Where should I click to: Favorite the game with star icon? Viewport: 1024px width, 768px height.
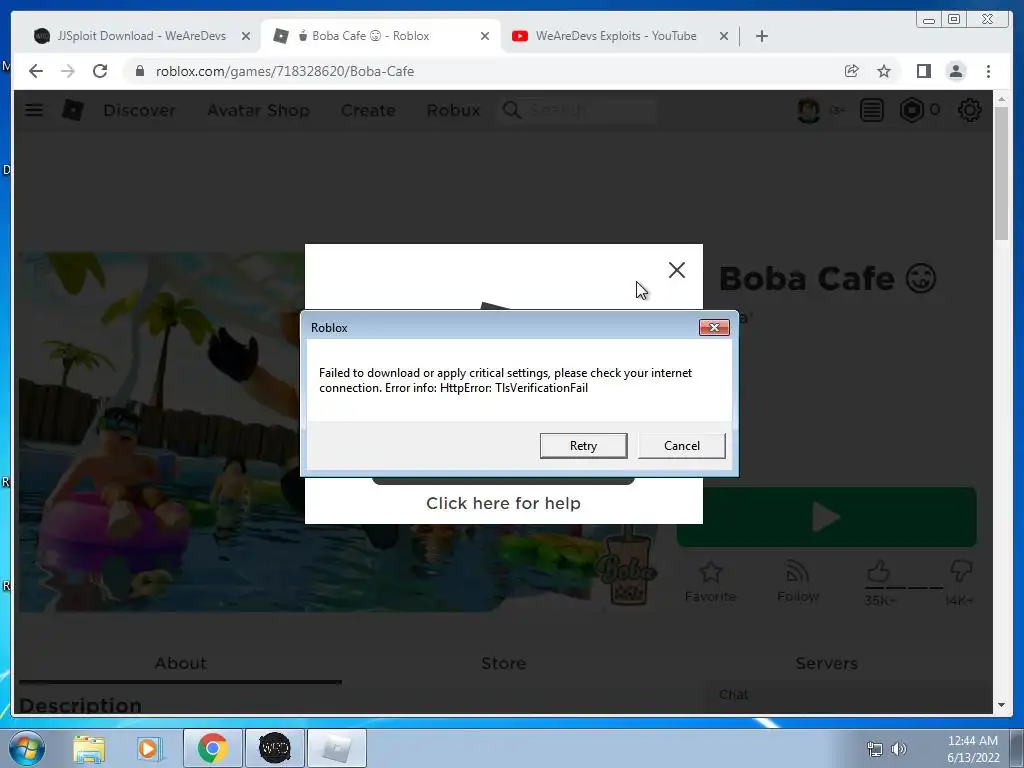711,581
